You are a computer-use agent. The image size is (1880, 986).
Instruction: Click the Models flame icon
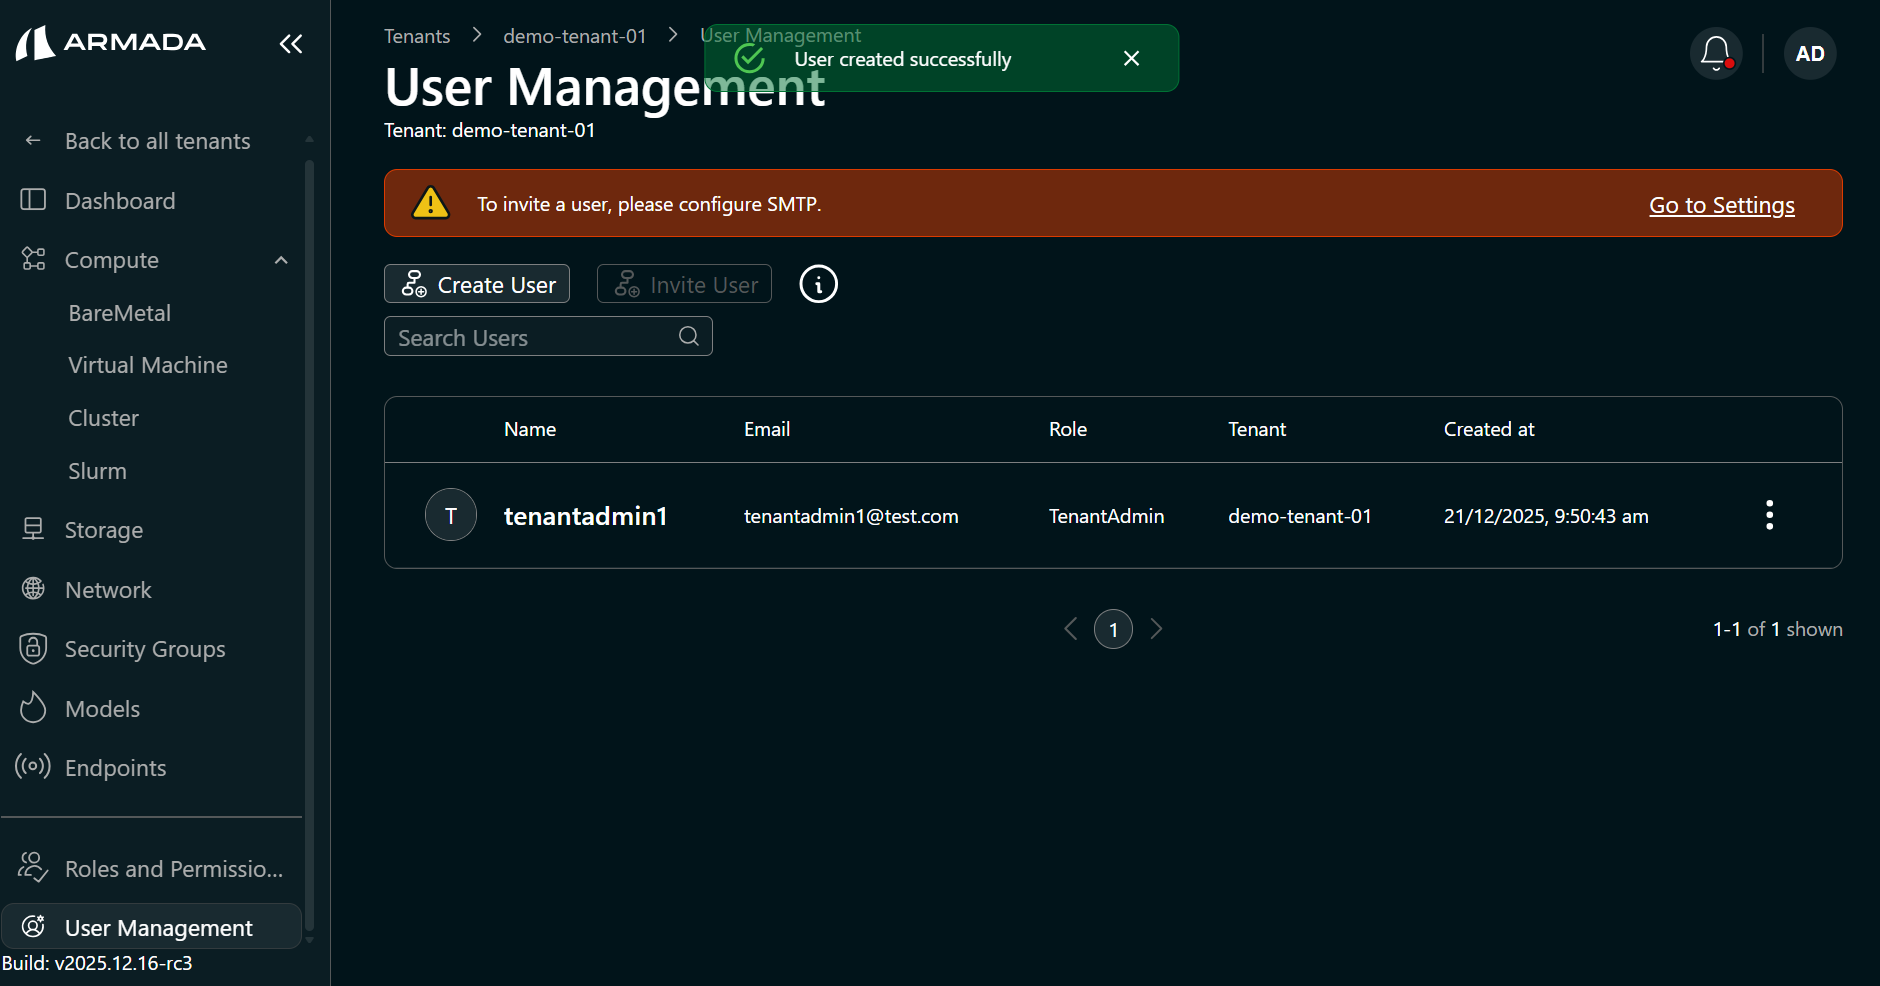33,708
